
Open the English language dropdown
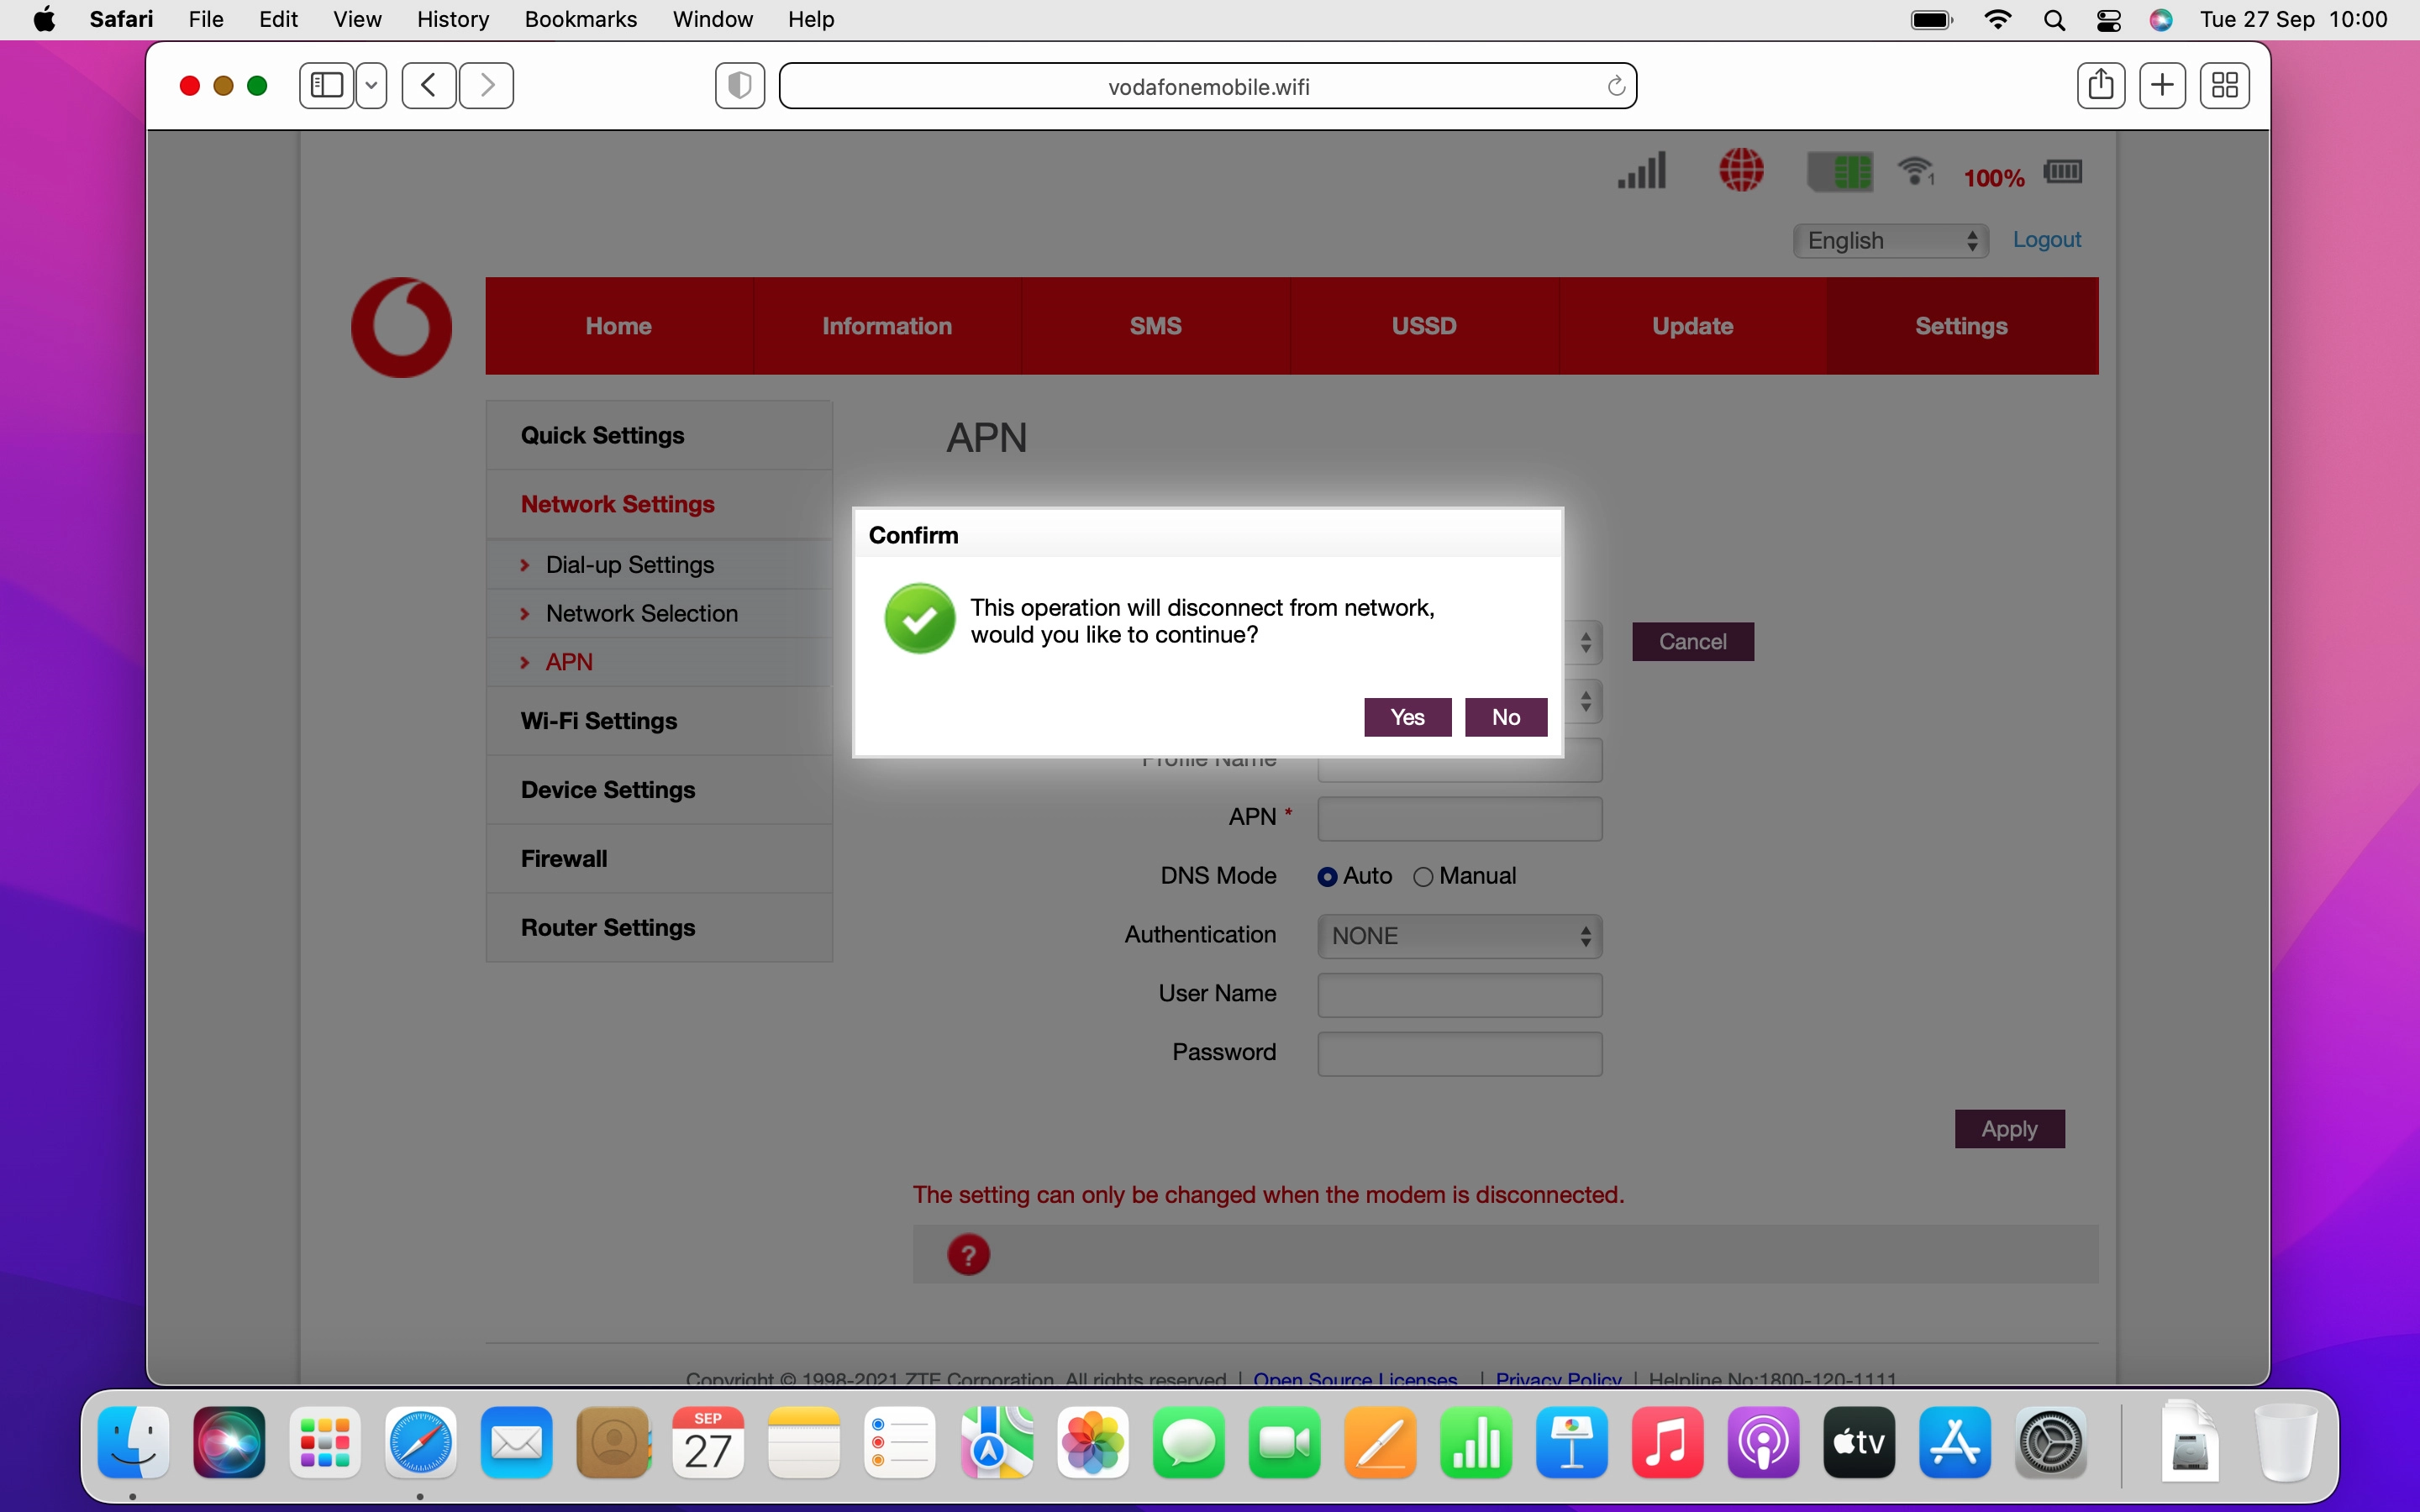coord(1889,240)
